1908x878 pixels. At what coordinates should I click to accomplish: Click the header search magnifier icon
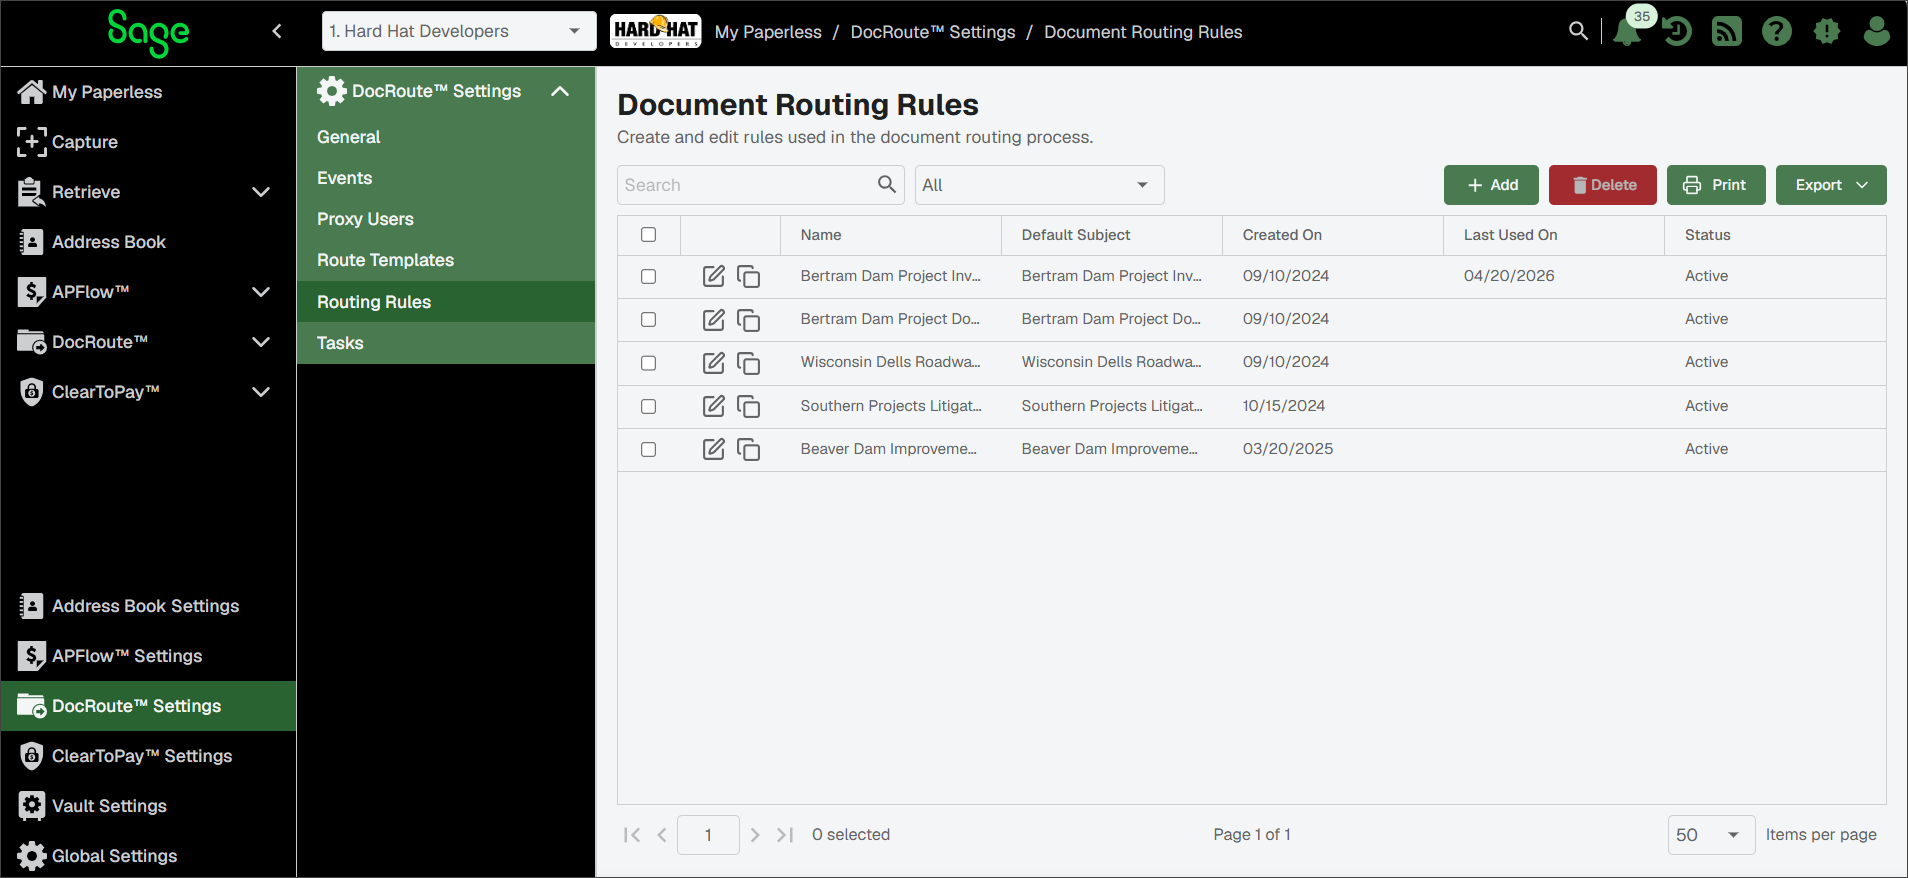[1578, 31]
